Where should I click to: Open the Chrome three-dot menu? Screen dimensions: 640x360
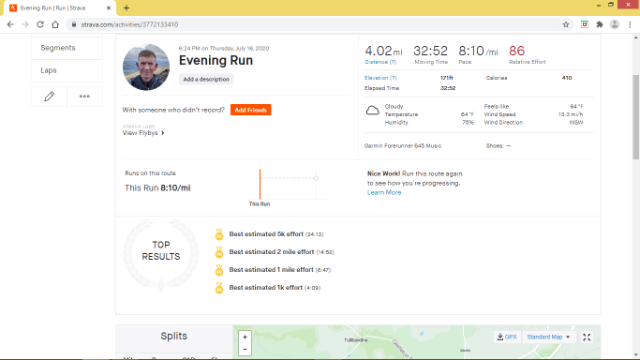pyautogui.click(x=630, y=24)
